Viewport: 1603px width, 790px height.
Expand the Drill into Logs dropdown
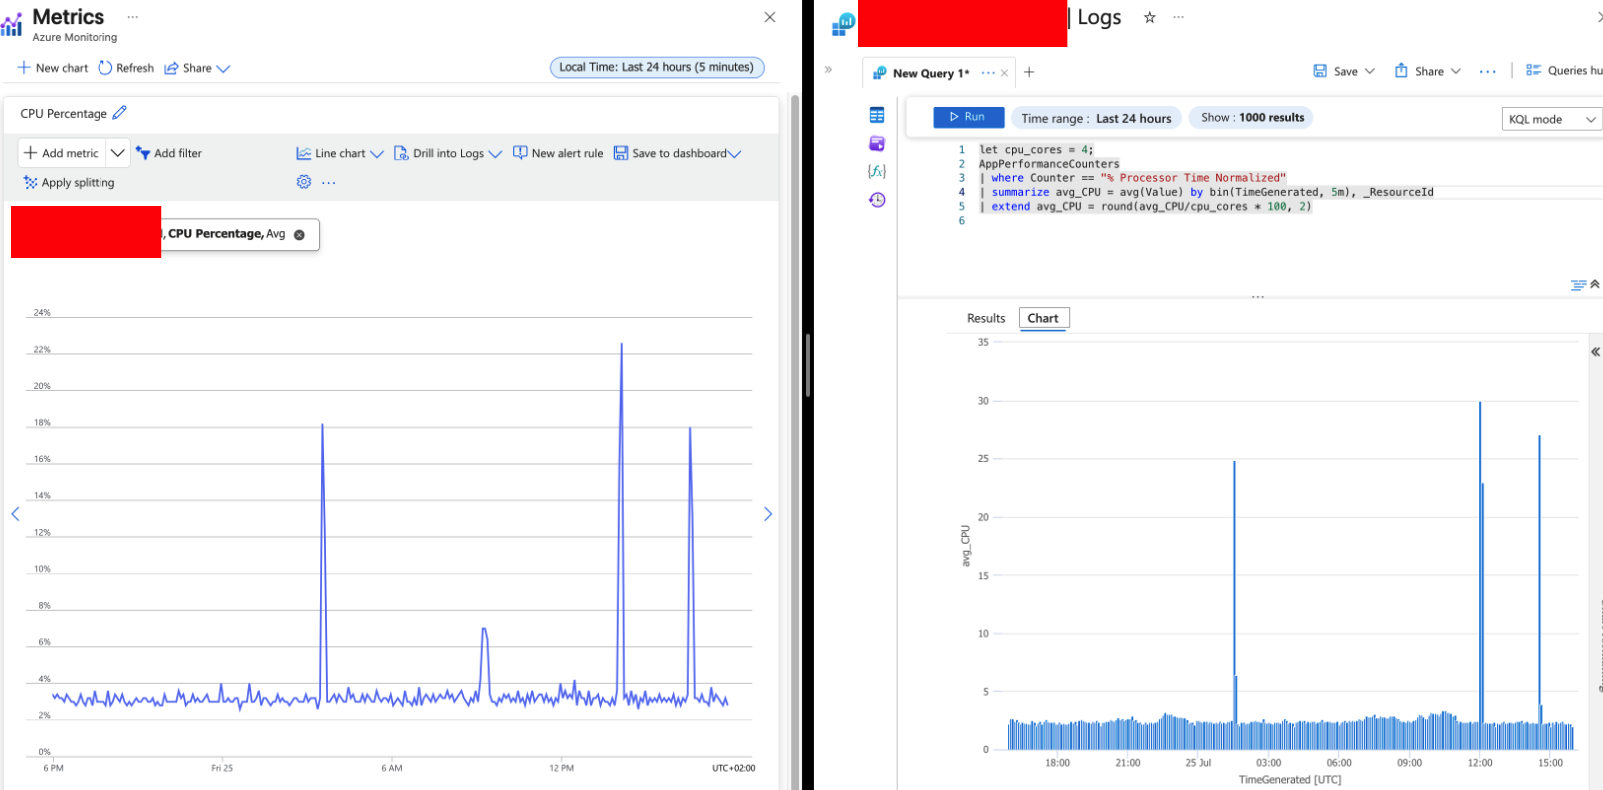[495, 154]
